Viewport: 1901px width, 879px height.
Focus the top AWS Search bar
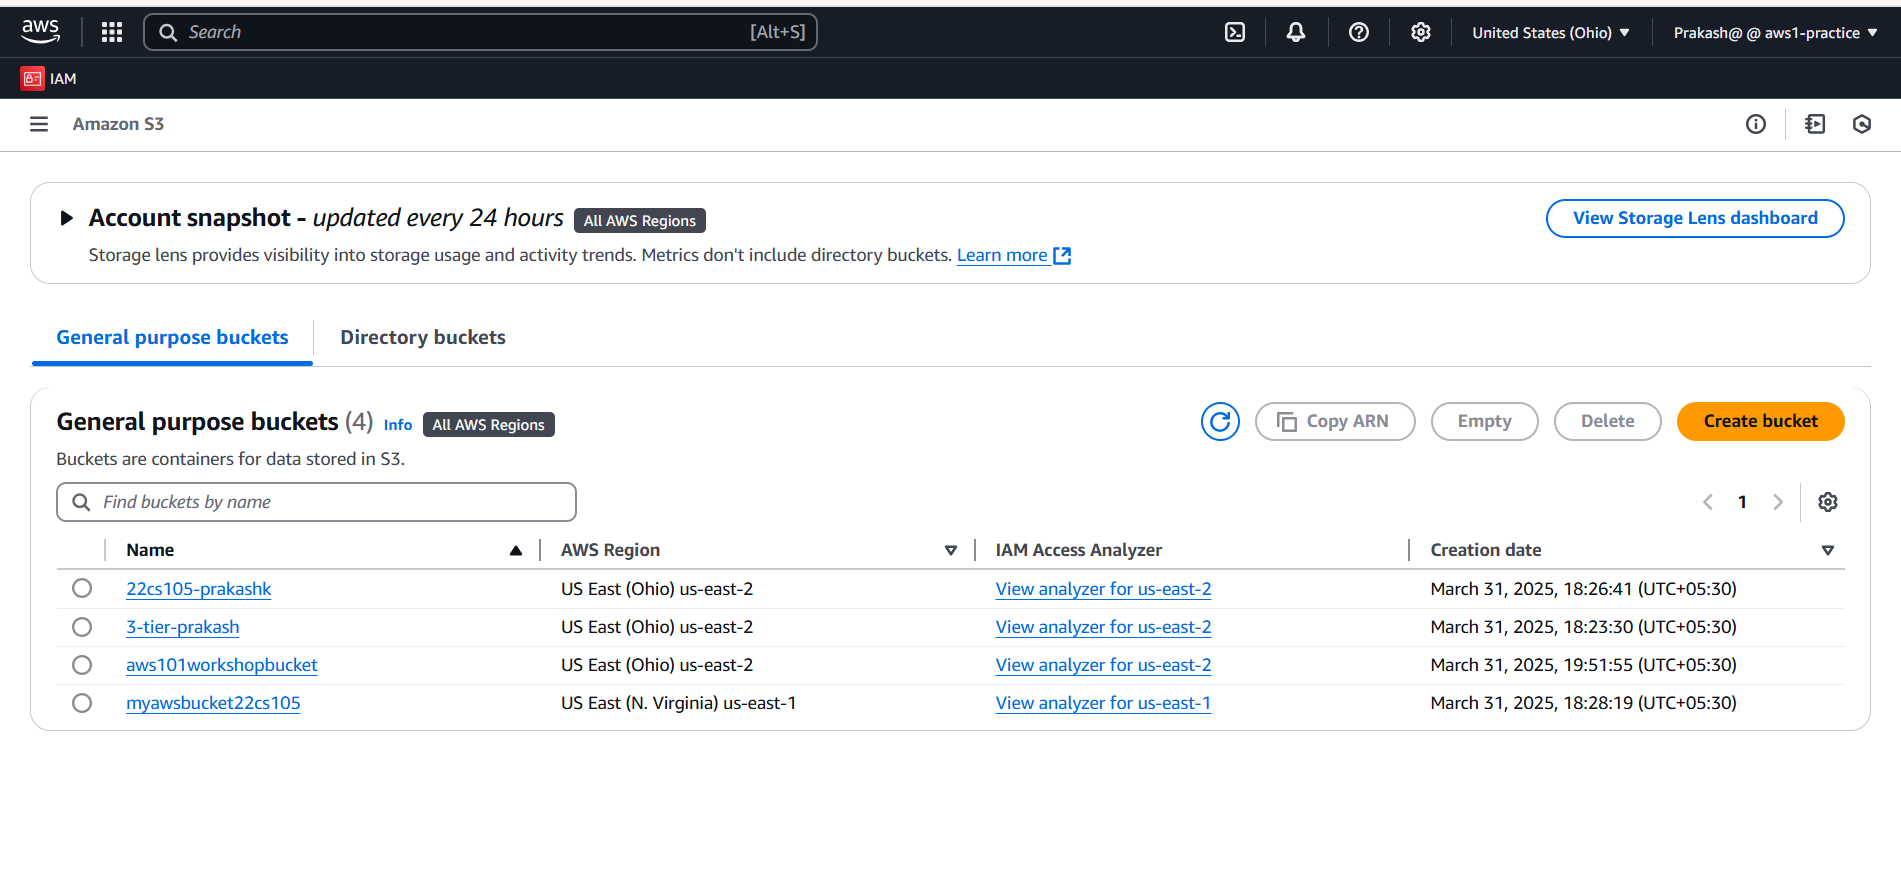click(x=480, y=32)
